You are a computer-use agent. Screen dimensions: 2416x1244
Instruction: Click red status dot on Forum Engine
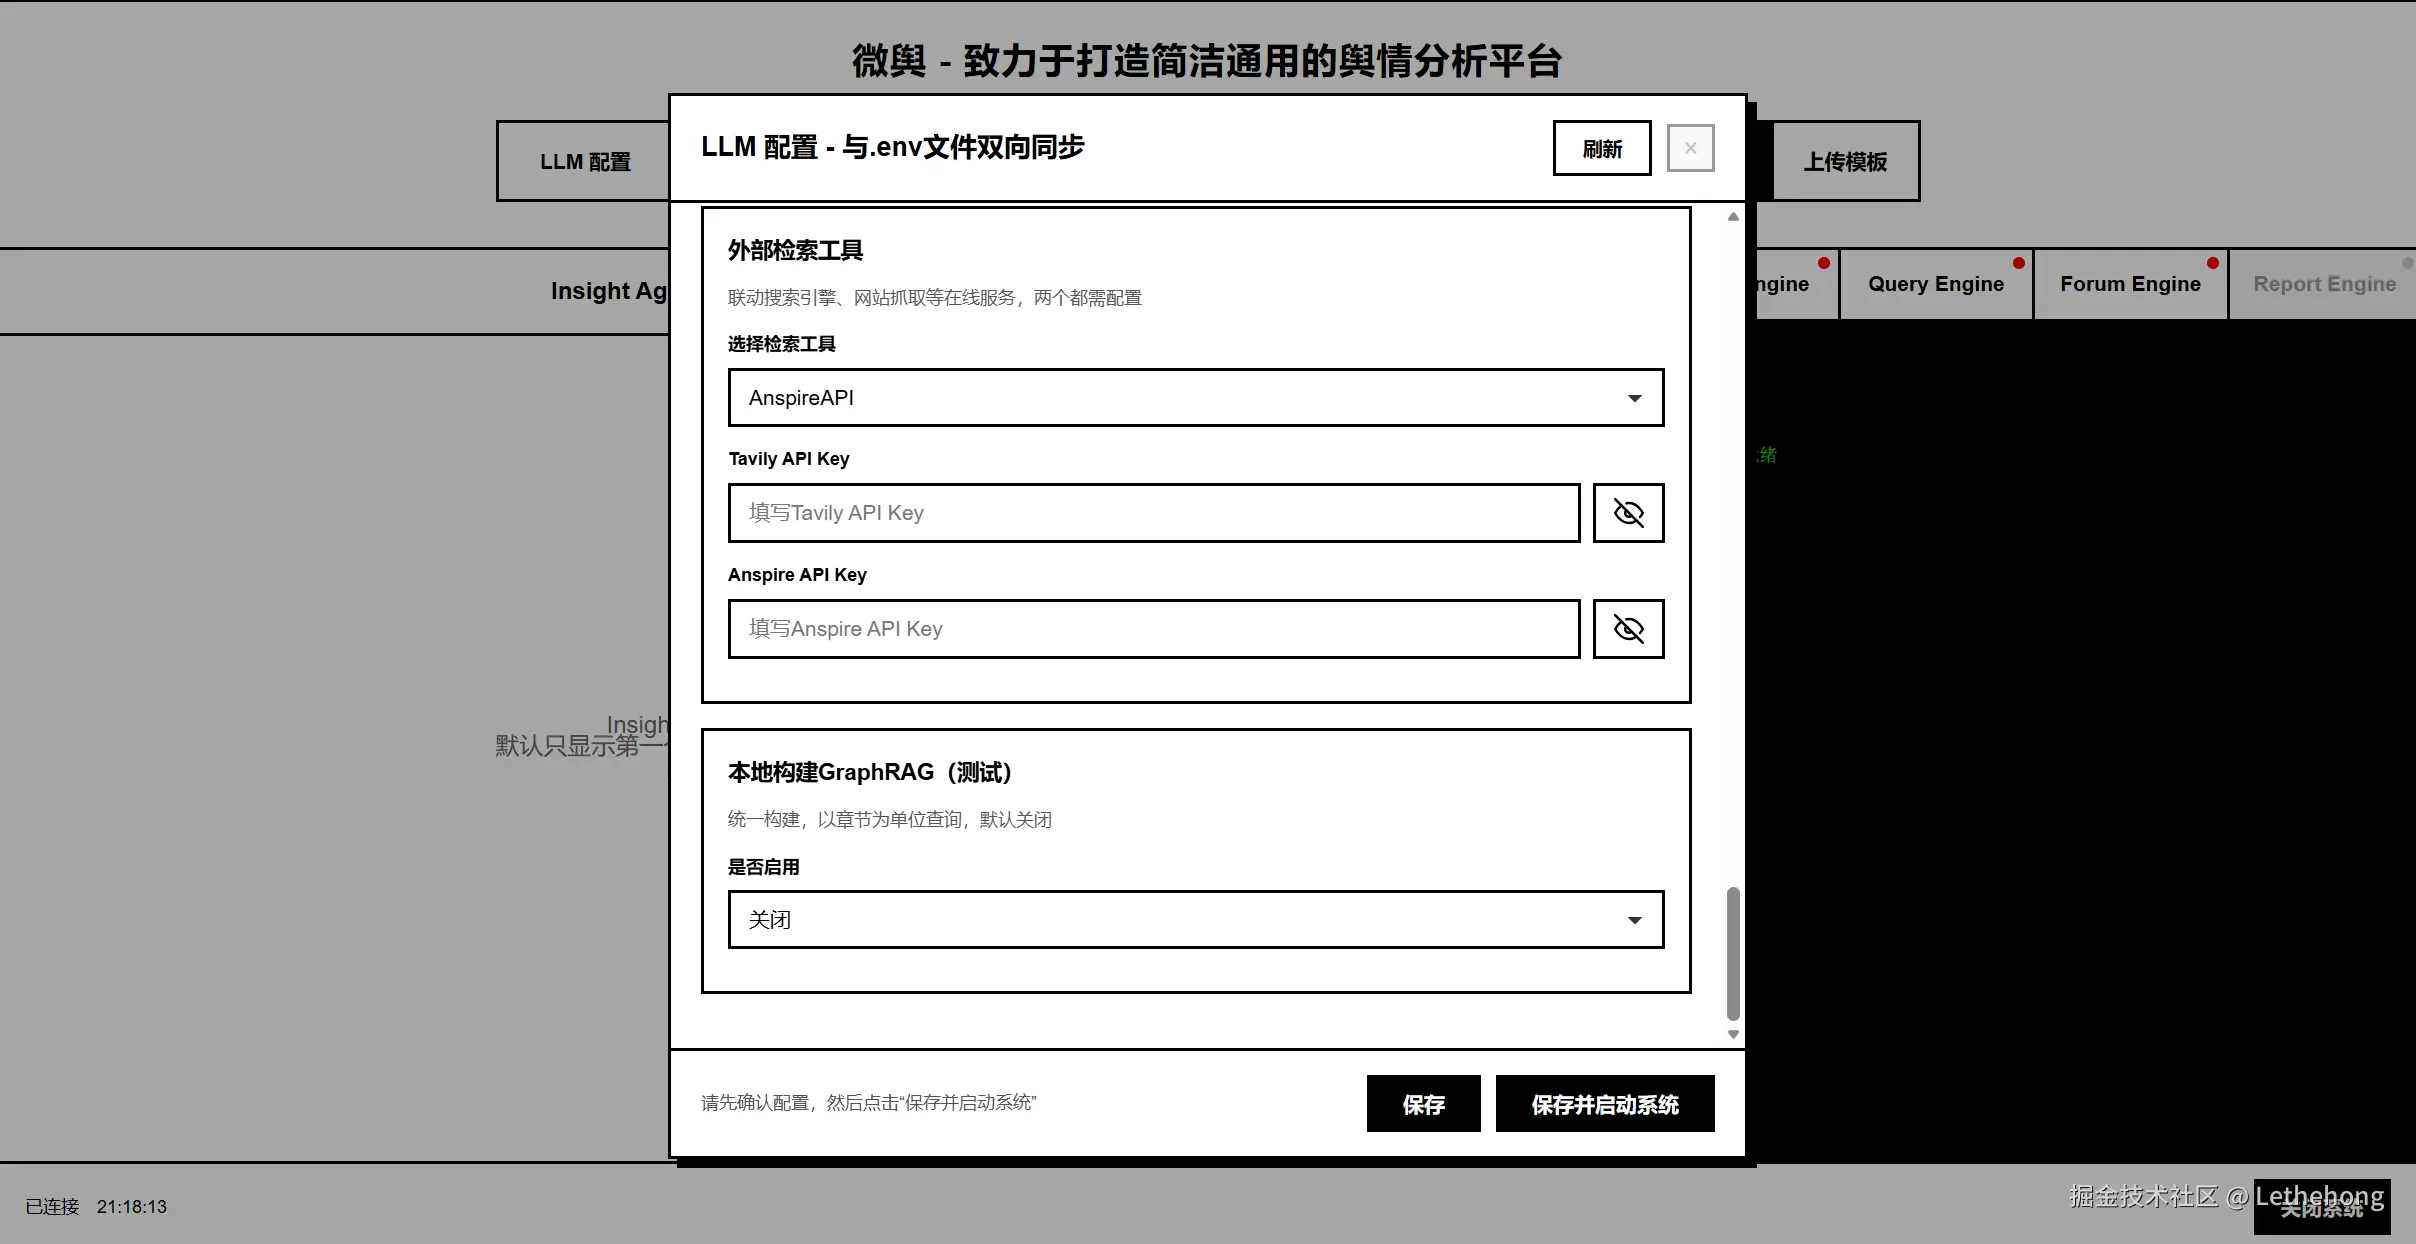coord(2212,263)
